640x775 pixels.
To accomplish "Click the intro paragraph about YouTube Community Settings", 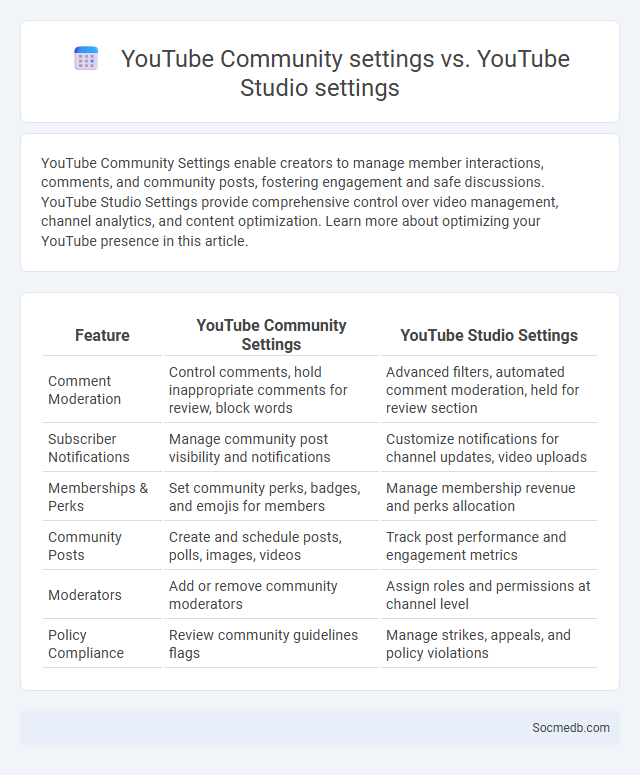I will click(300, 202).
